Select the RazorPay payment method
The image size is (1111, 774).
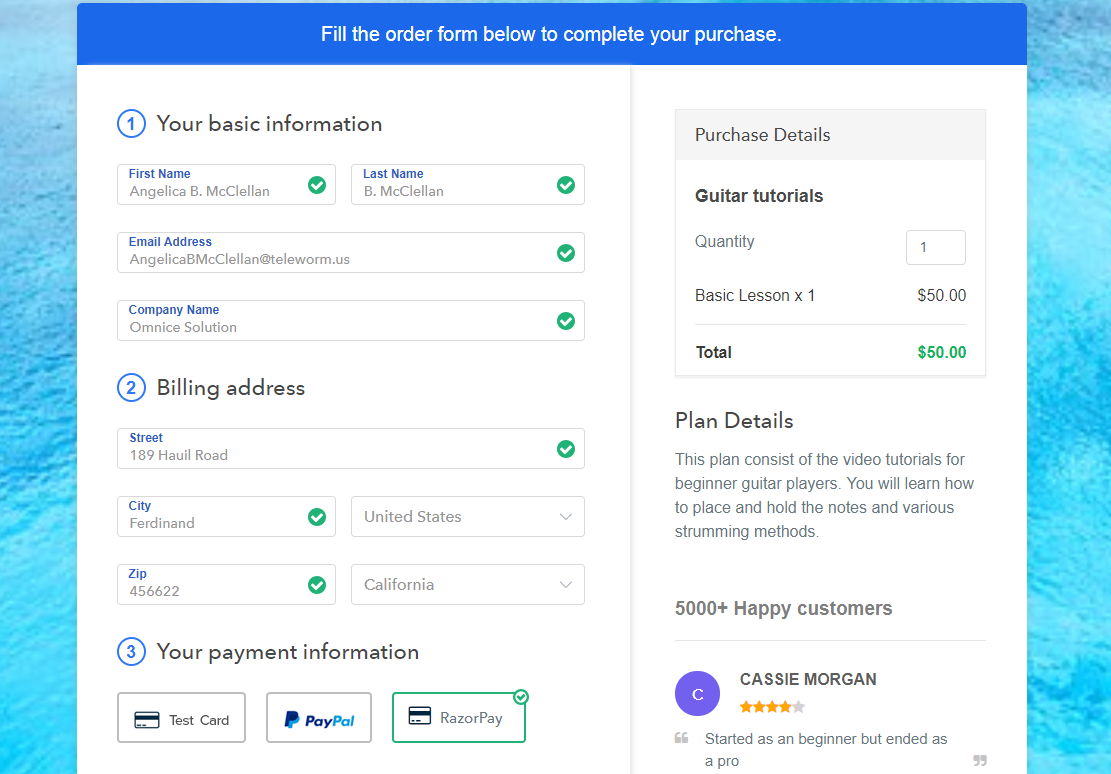458,717
